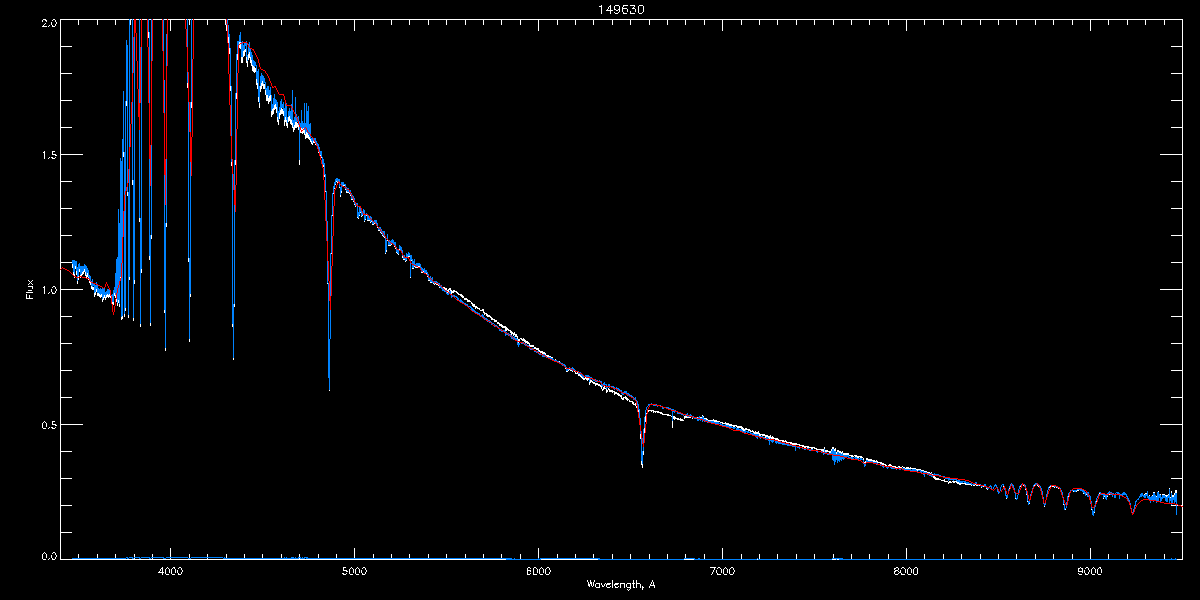
Task: Click the bottom of the absorption line near 4860
Action: click(x=329, y=385)
